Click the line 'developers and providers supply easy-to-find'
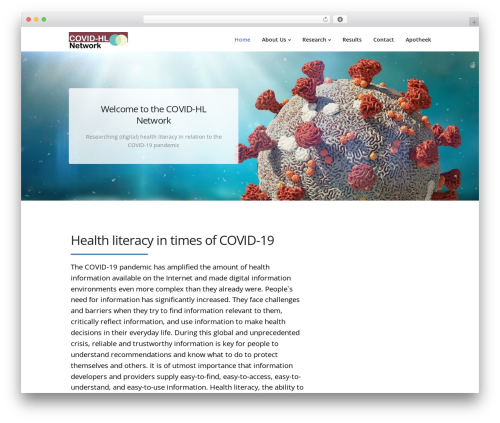 click(185, 377)
